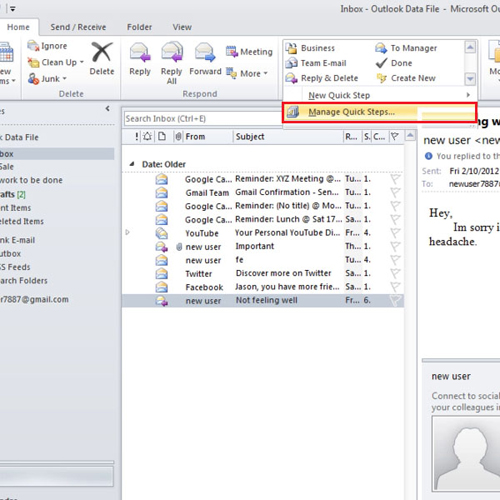Expand the Quick Steps gallery down arrow
The width and height of the screenshot is (500, 500).
click(x=470, y=79)
